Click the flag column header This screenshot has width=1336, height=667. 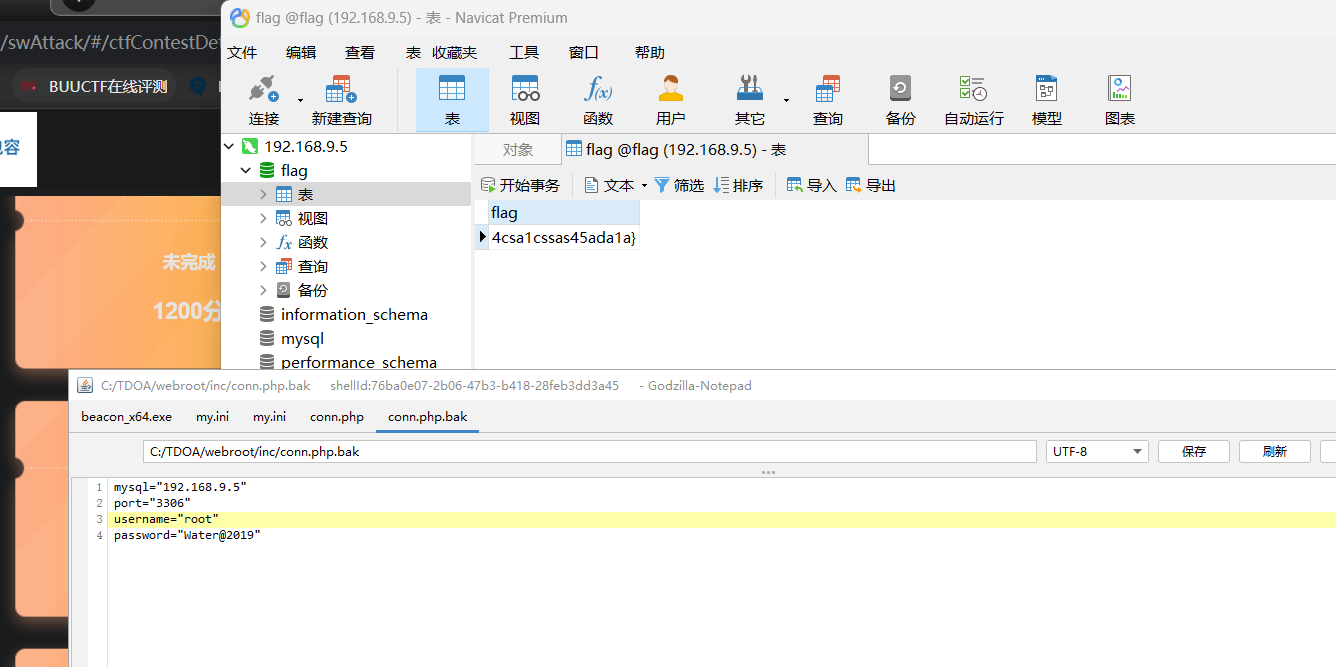(x=564, y=212)
